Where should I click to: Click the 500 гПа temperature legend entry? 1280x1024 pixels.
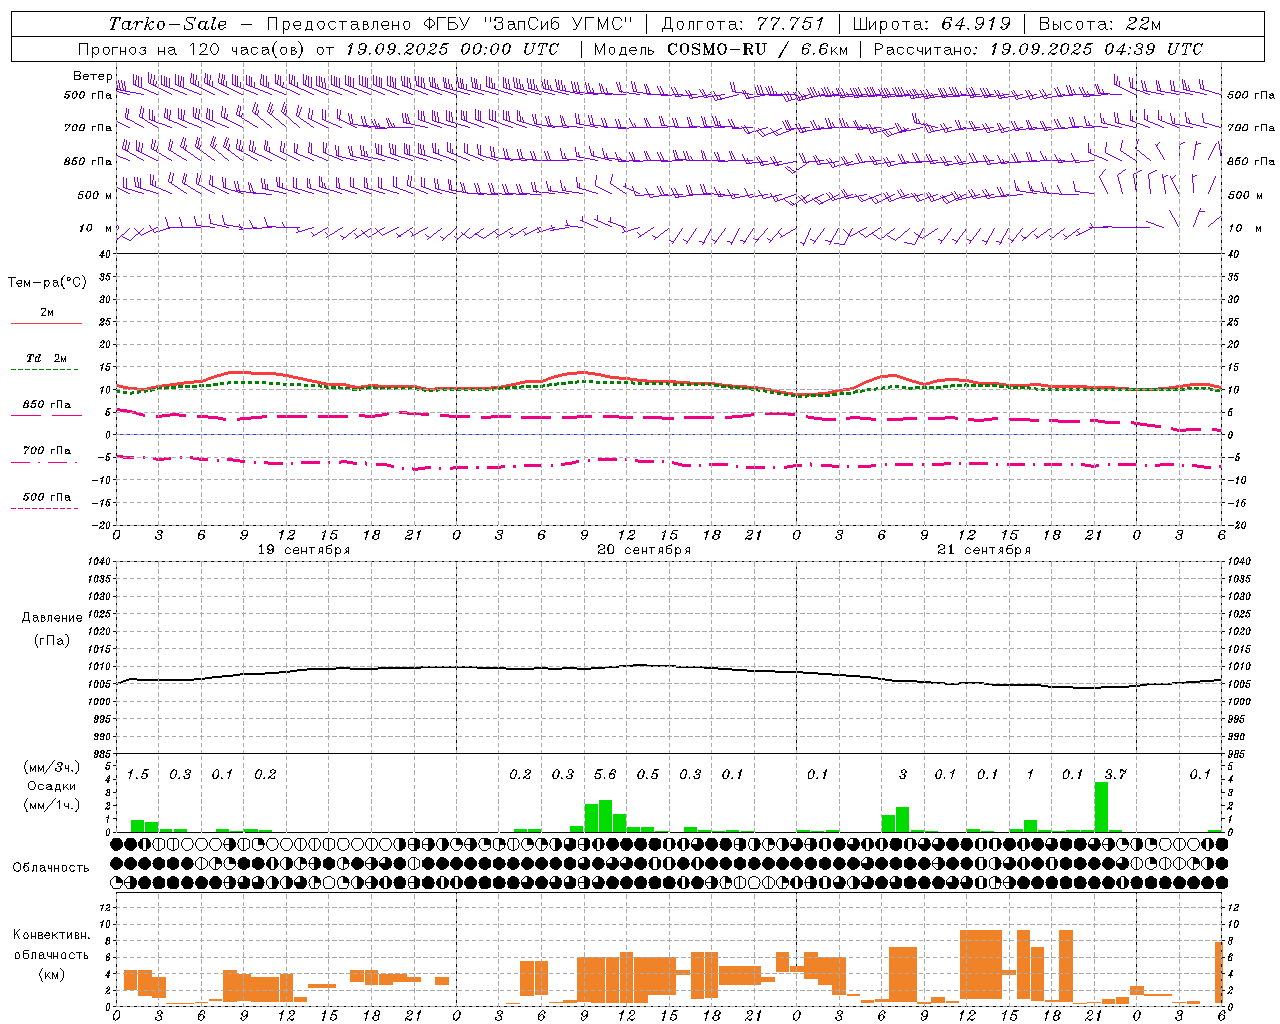point(46,497)
